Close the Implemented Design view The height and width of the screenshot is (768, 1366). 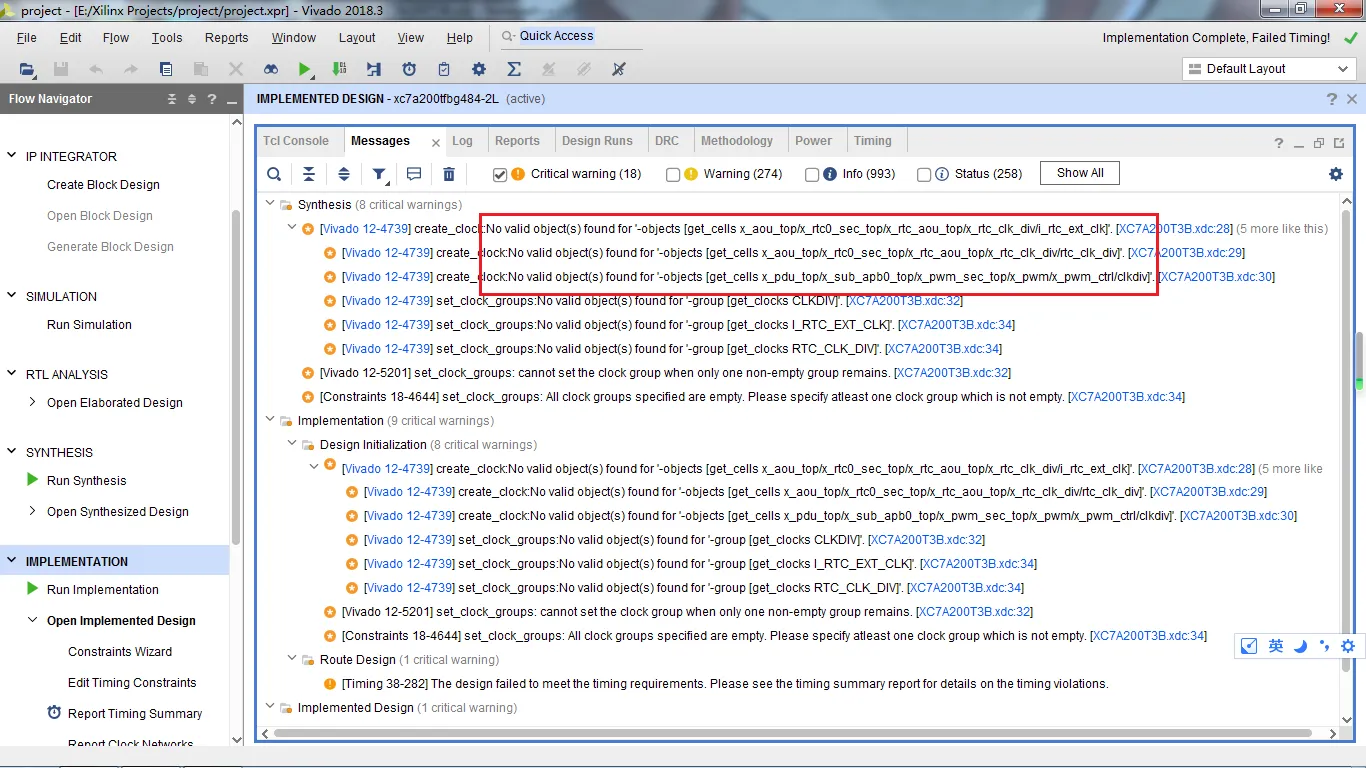pos(1352,99)
